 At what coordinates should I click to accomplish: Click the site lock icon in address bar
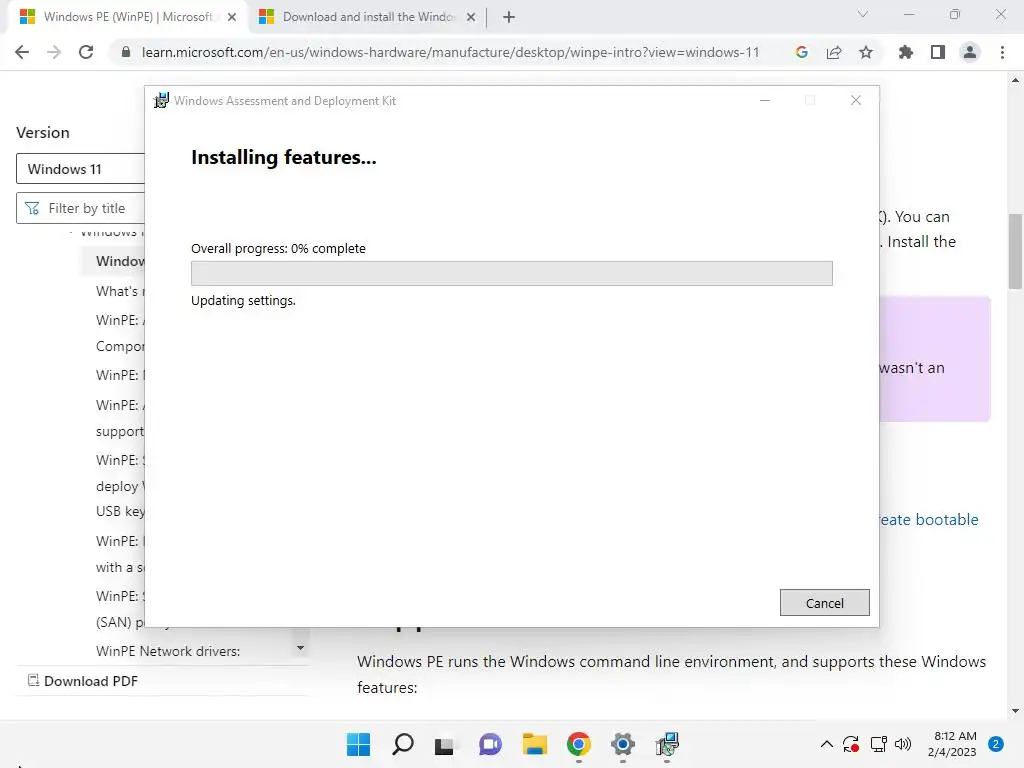pos(126,52)
